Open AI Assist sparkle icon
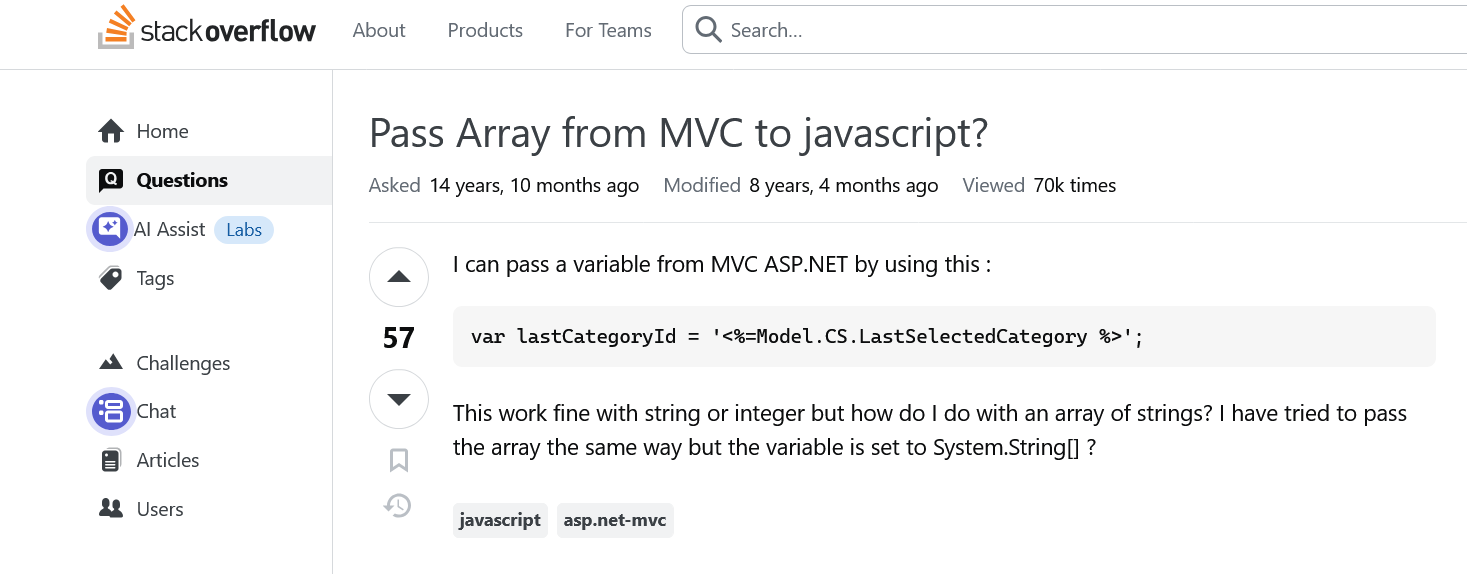The height and width of the screenshot is (574, 1467). click(110, 229)
